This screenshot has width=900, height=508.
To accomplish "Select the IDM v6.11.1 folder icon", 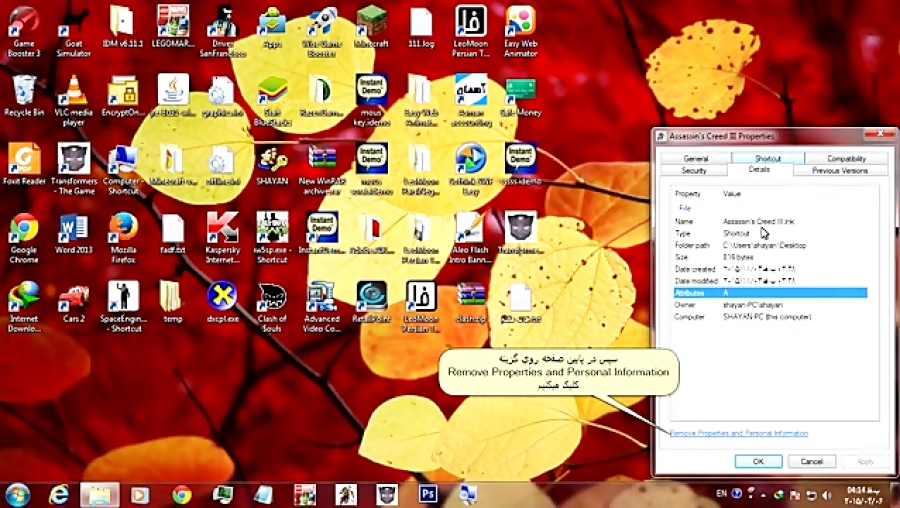I will coord(123,27).
